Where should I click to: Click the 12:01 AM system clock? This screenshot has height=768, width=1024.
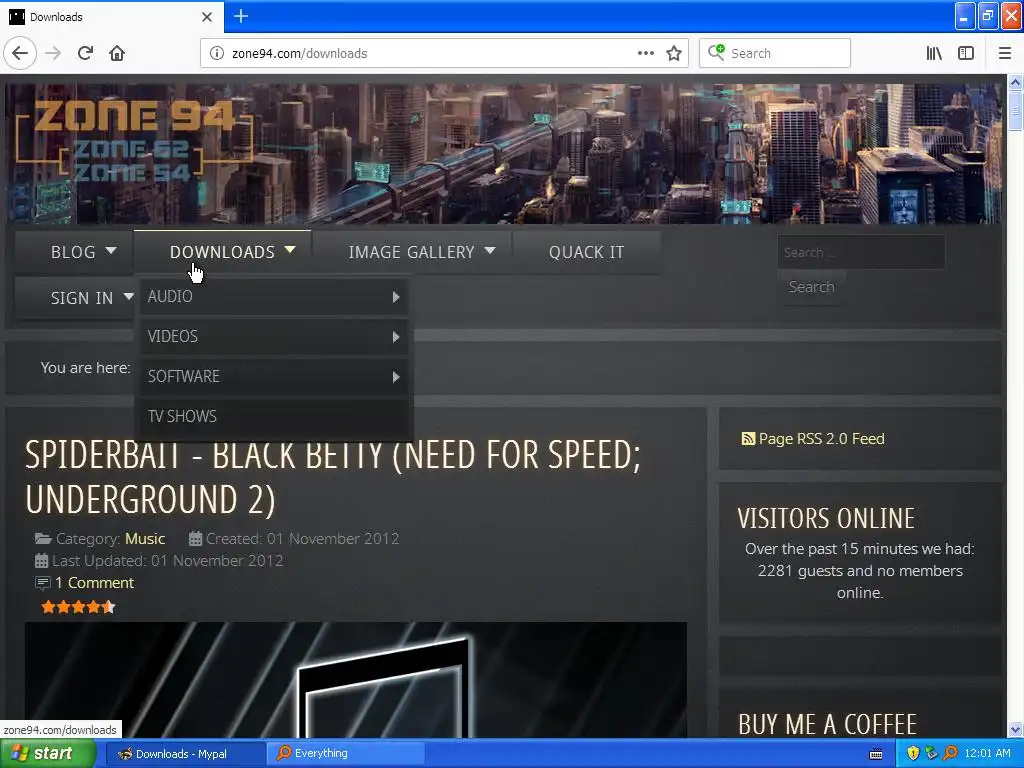pos(987,753)
